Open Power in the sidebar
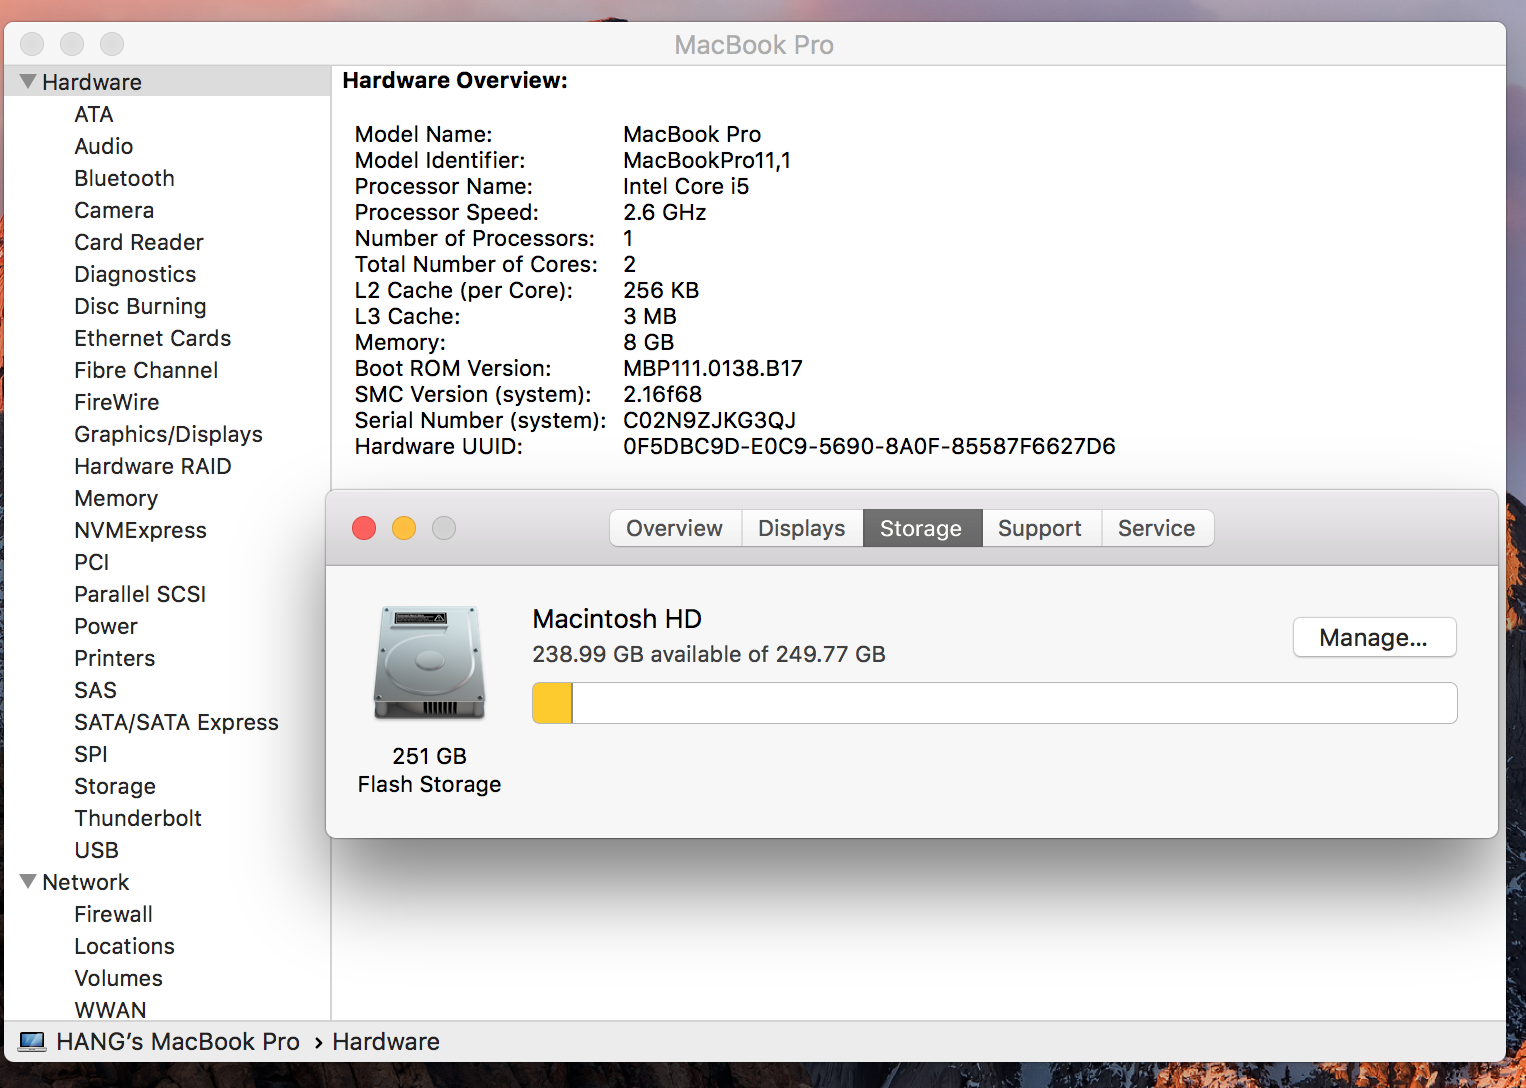Image resolution: width=1526 pixels, height=1088 pixels. click(x=106, y=626)
